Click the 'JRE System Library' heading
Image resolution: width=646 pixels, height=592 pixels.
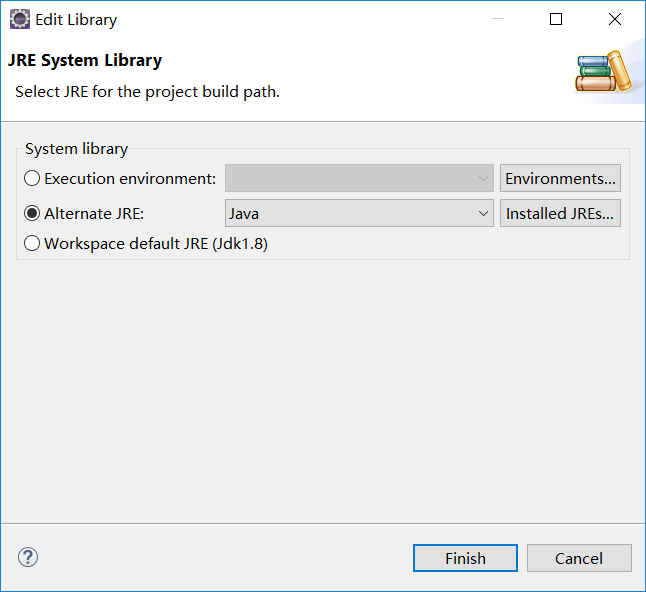[85, 60]
